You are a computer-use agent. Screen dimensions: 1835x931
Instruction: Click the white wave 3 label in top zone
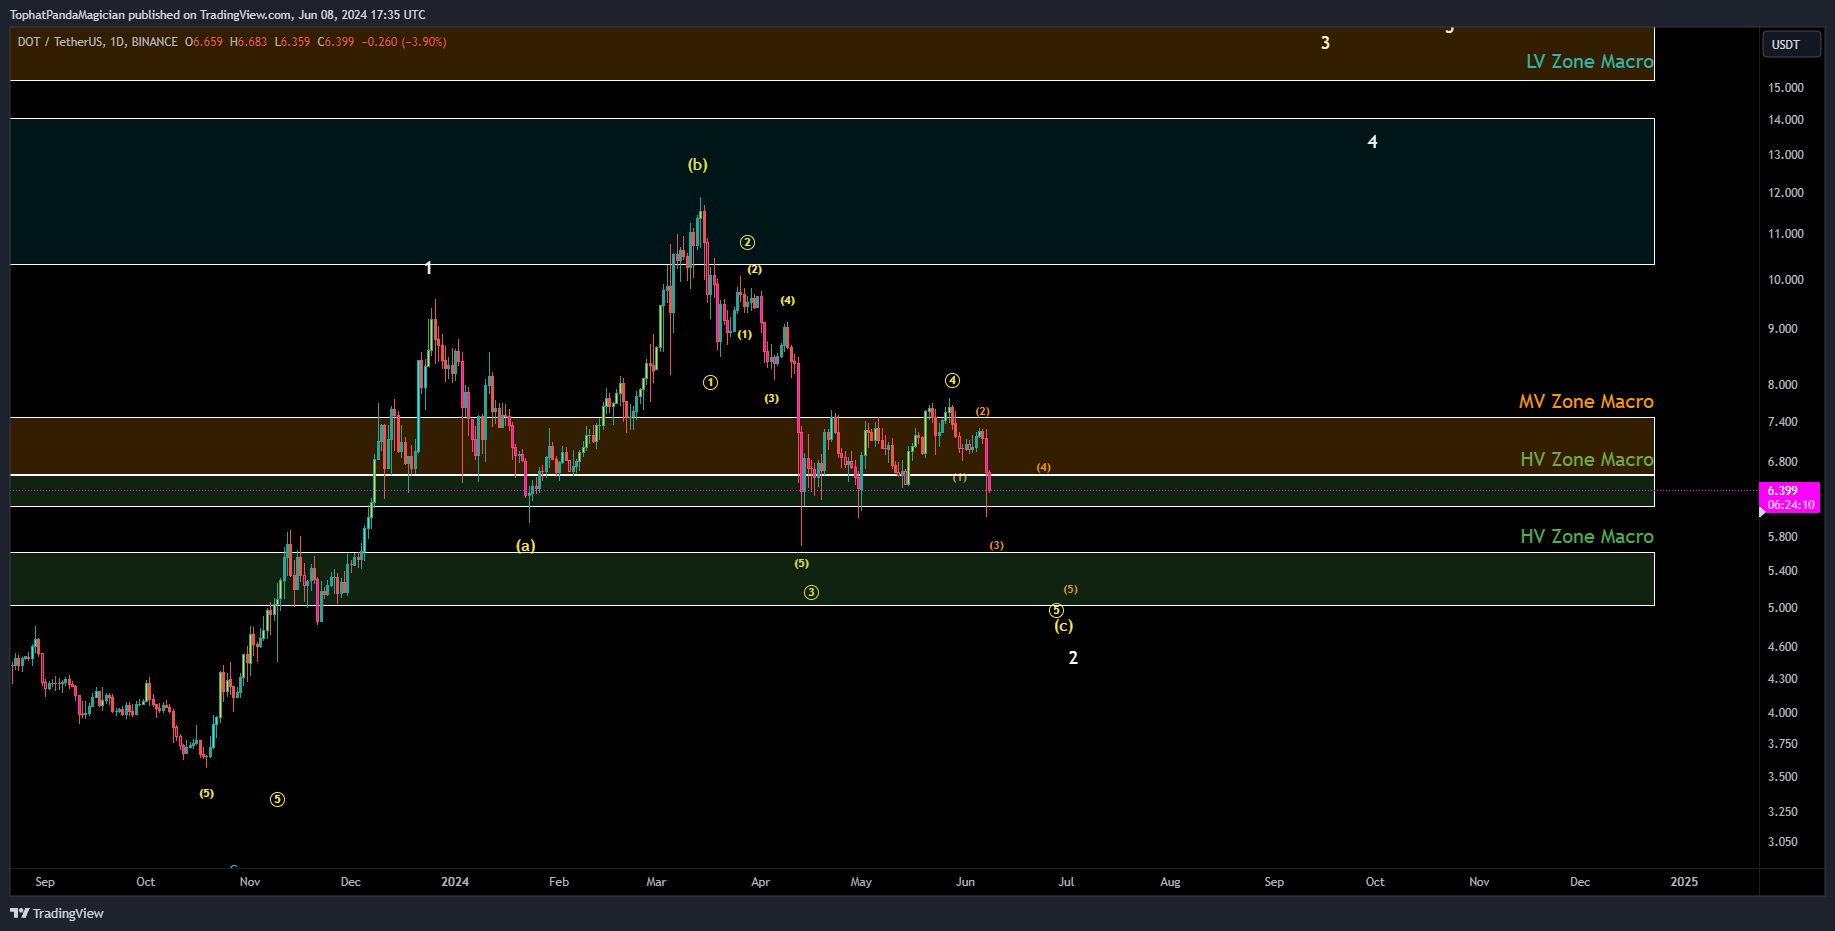click(1325, 43)
